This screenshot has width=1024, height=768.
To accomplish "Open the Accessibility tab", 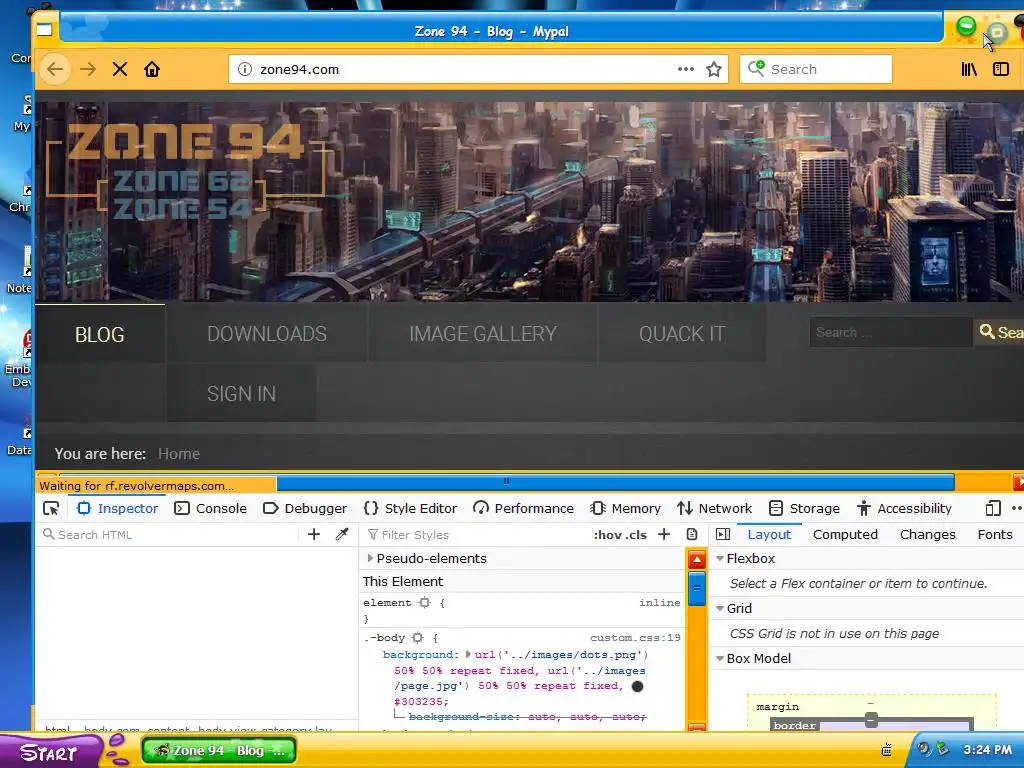I will [904, 508].
